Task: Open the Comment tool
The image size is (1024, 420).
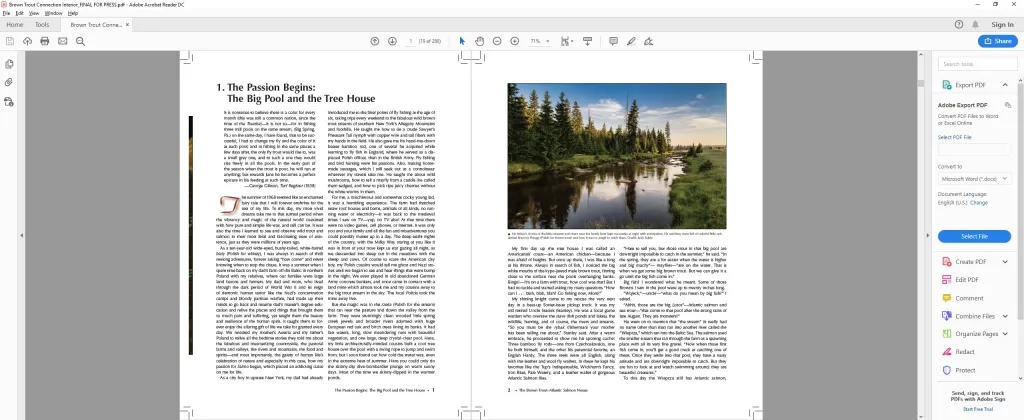Action: [969, 298]
